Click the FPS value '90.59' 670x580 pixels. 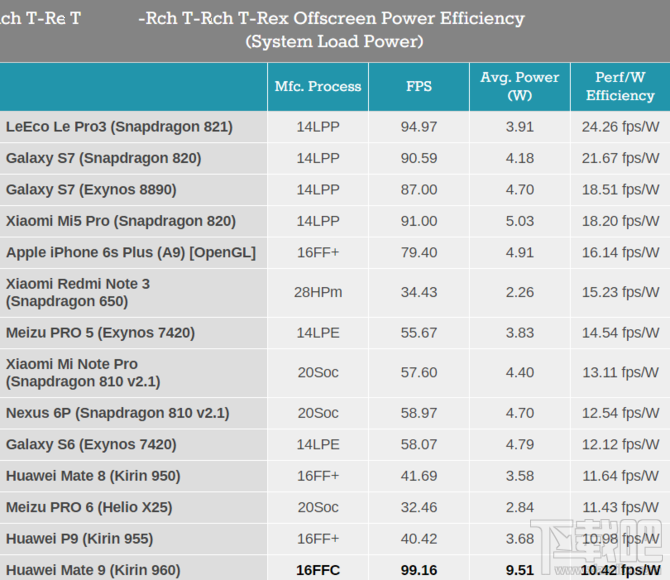(419, 158)
